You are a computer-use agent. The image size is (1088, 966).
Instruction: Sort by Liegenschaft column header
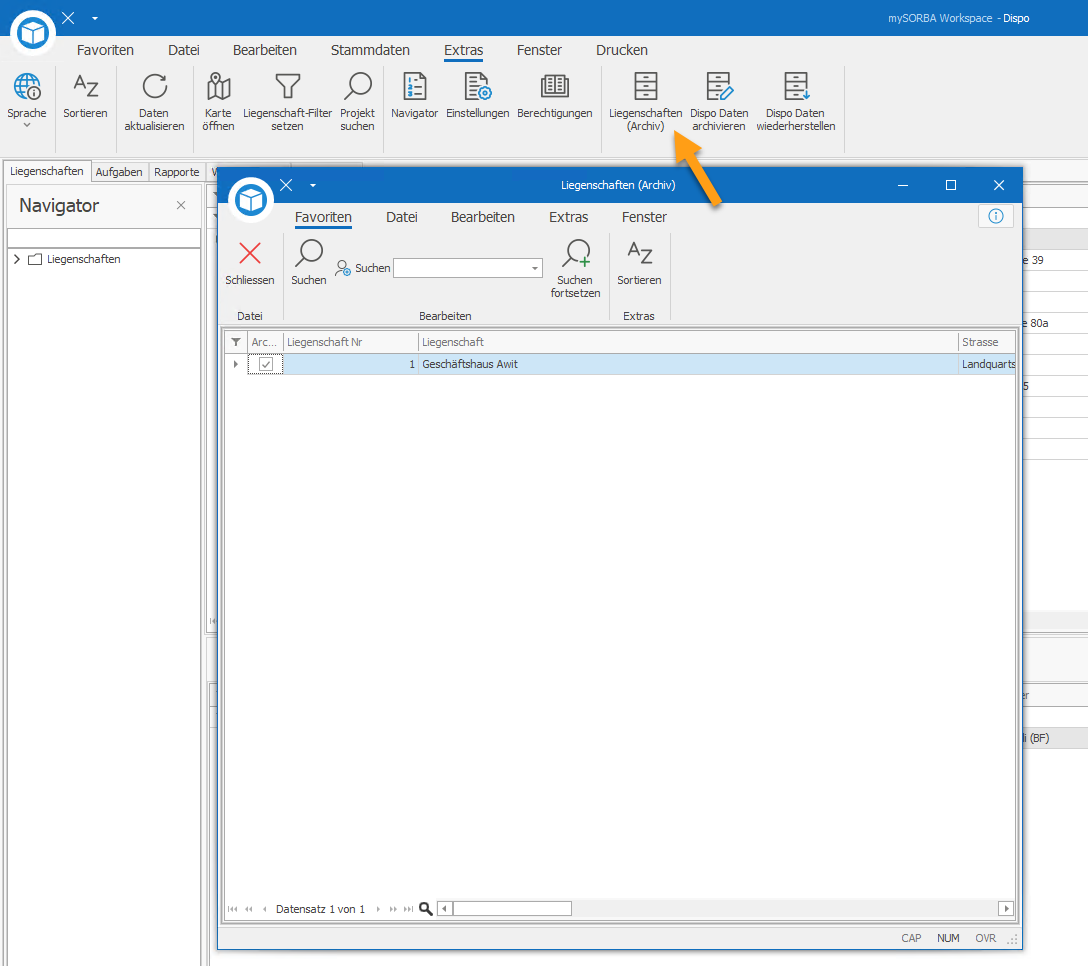tap(688, 342)
